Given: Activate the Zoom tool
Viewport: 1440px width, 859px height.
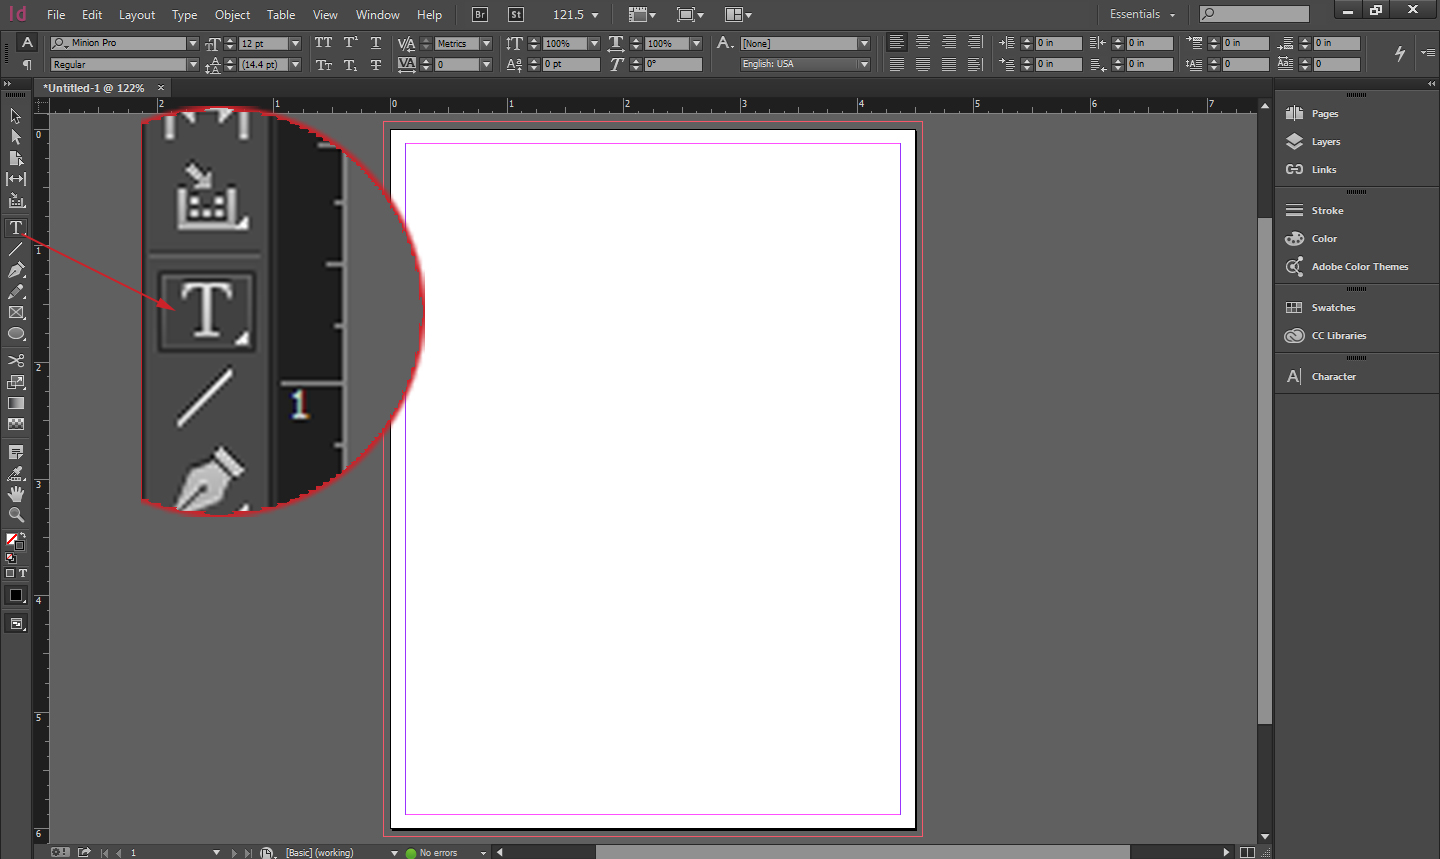Looking at the screenshot, I should [x=15, y=515].
